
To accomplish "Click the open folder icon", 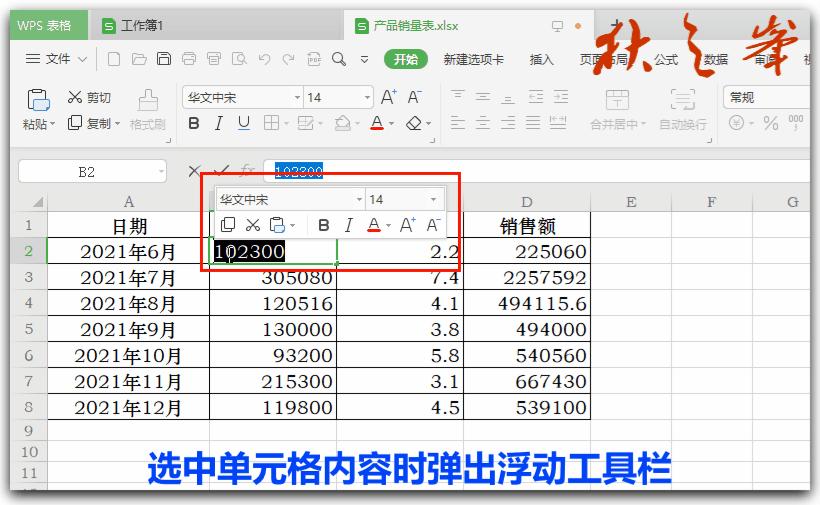I will point(139,59).
